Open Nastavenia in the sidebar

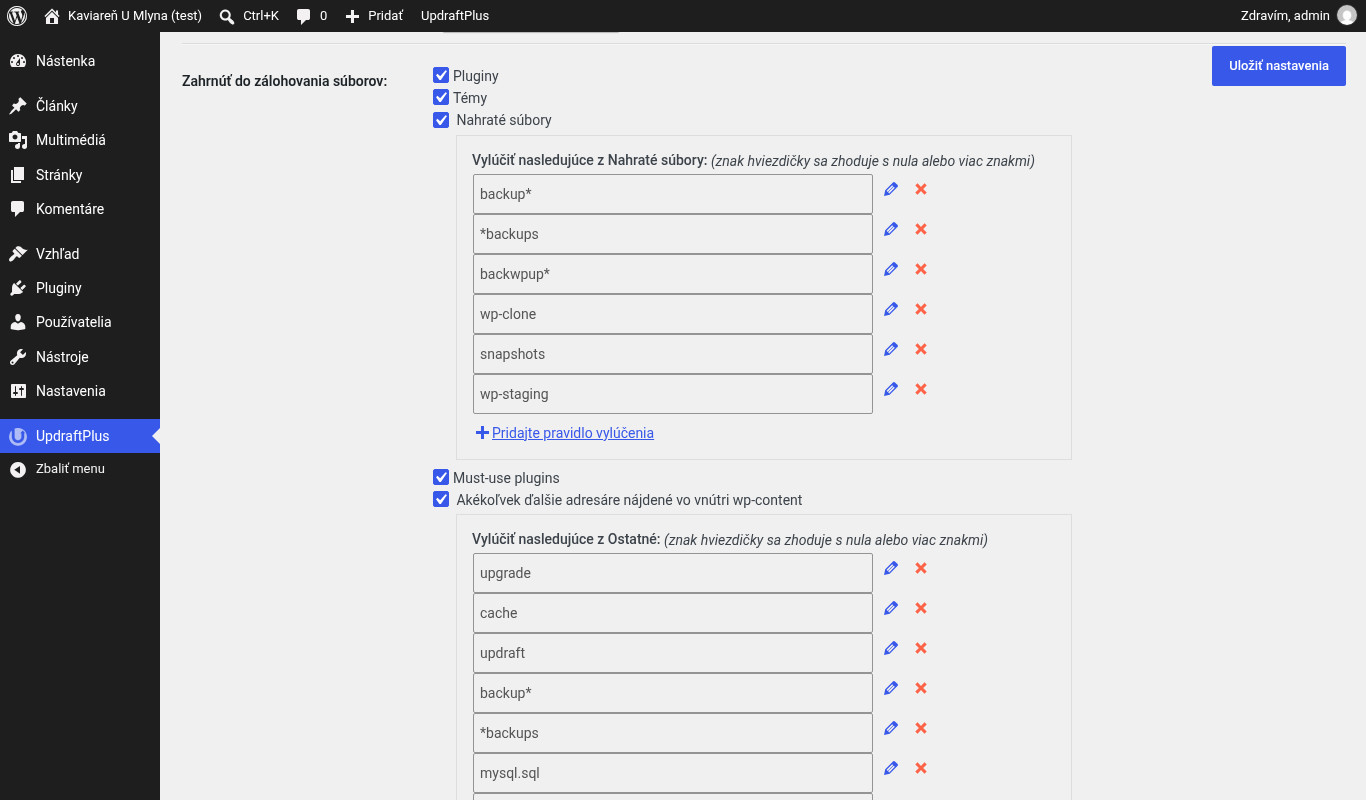coord(80,391)
